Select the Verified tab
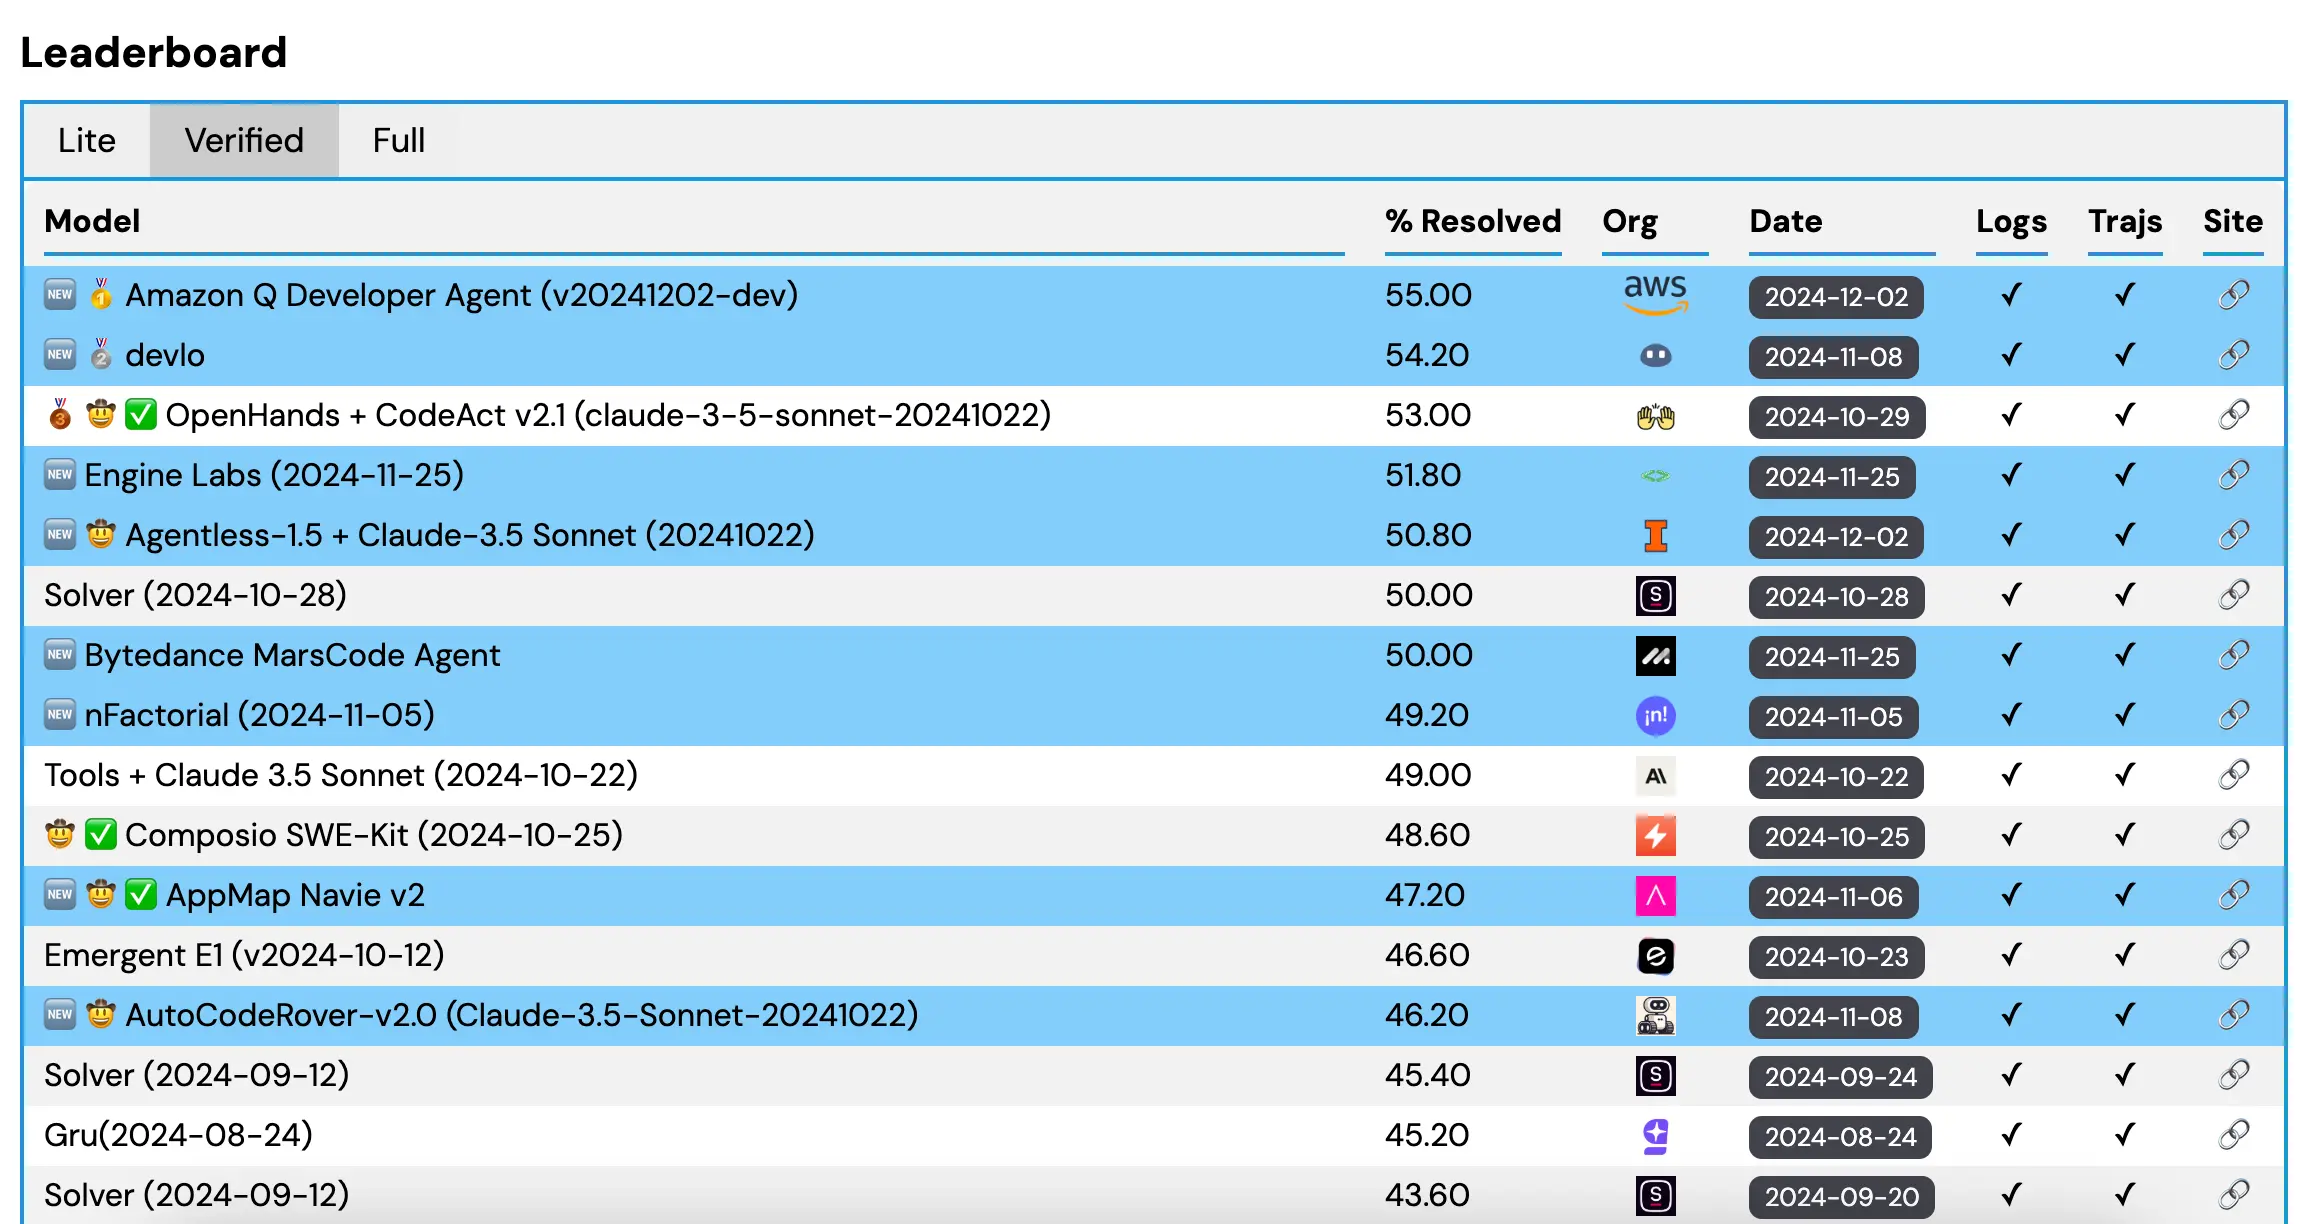 [x=244, y=140]
